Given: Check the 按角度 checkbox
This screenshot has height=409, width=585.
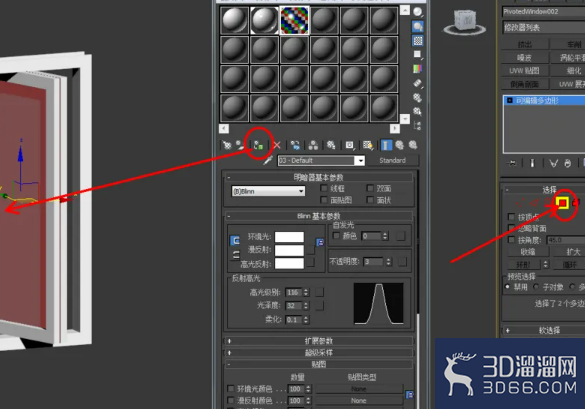Looking at the screenshot, I should tap(512, 240).
